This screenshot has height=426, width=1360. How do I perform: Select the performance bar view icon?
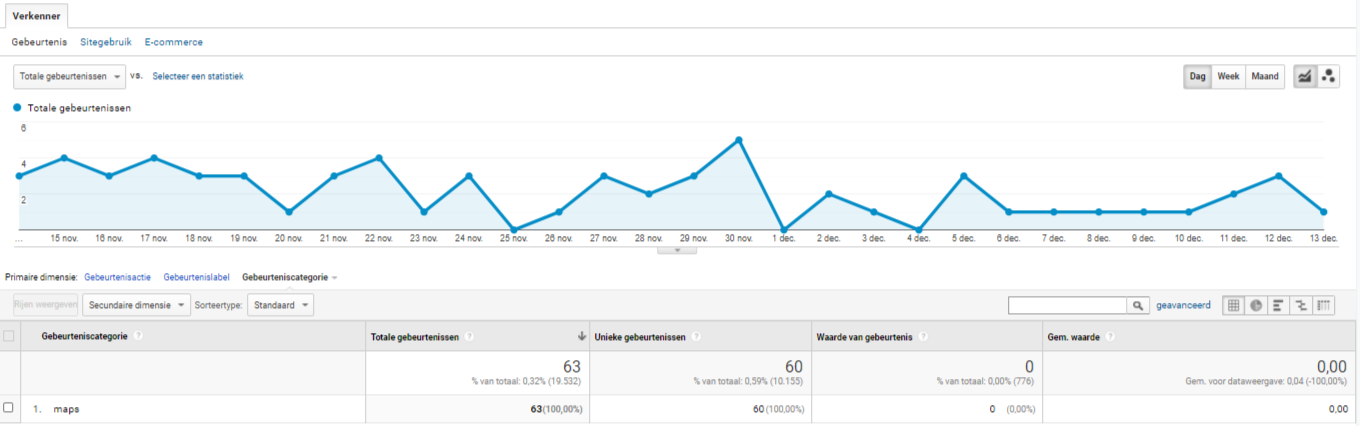[1279, 305]
